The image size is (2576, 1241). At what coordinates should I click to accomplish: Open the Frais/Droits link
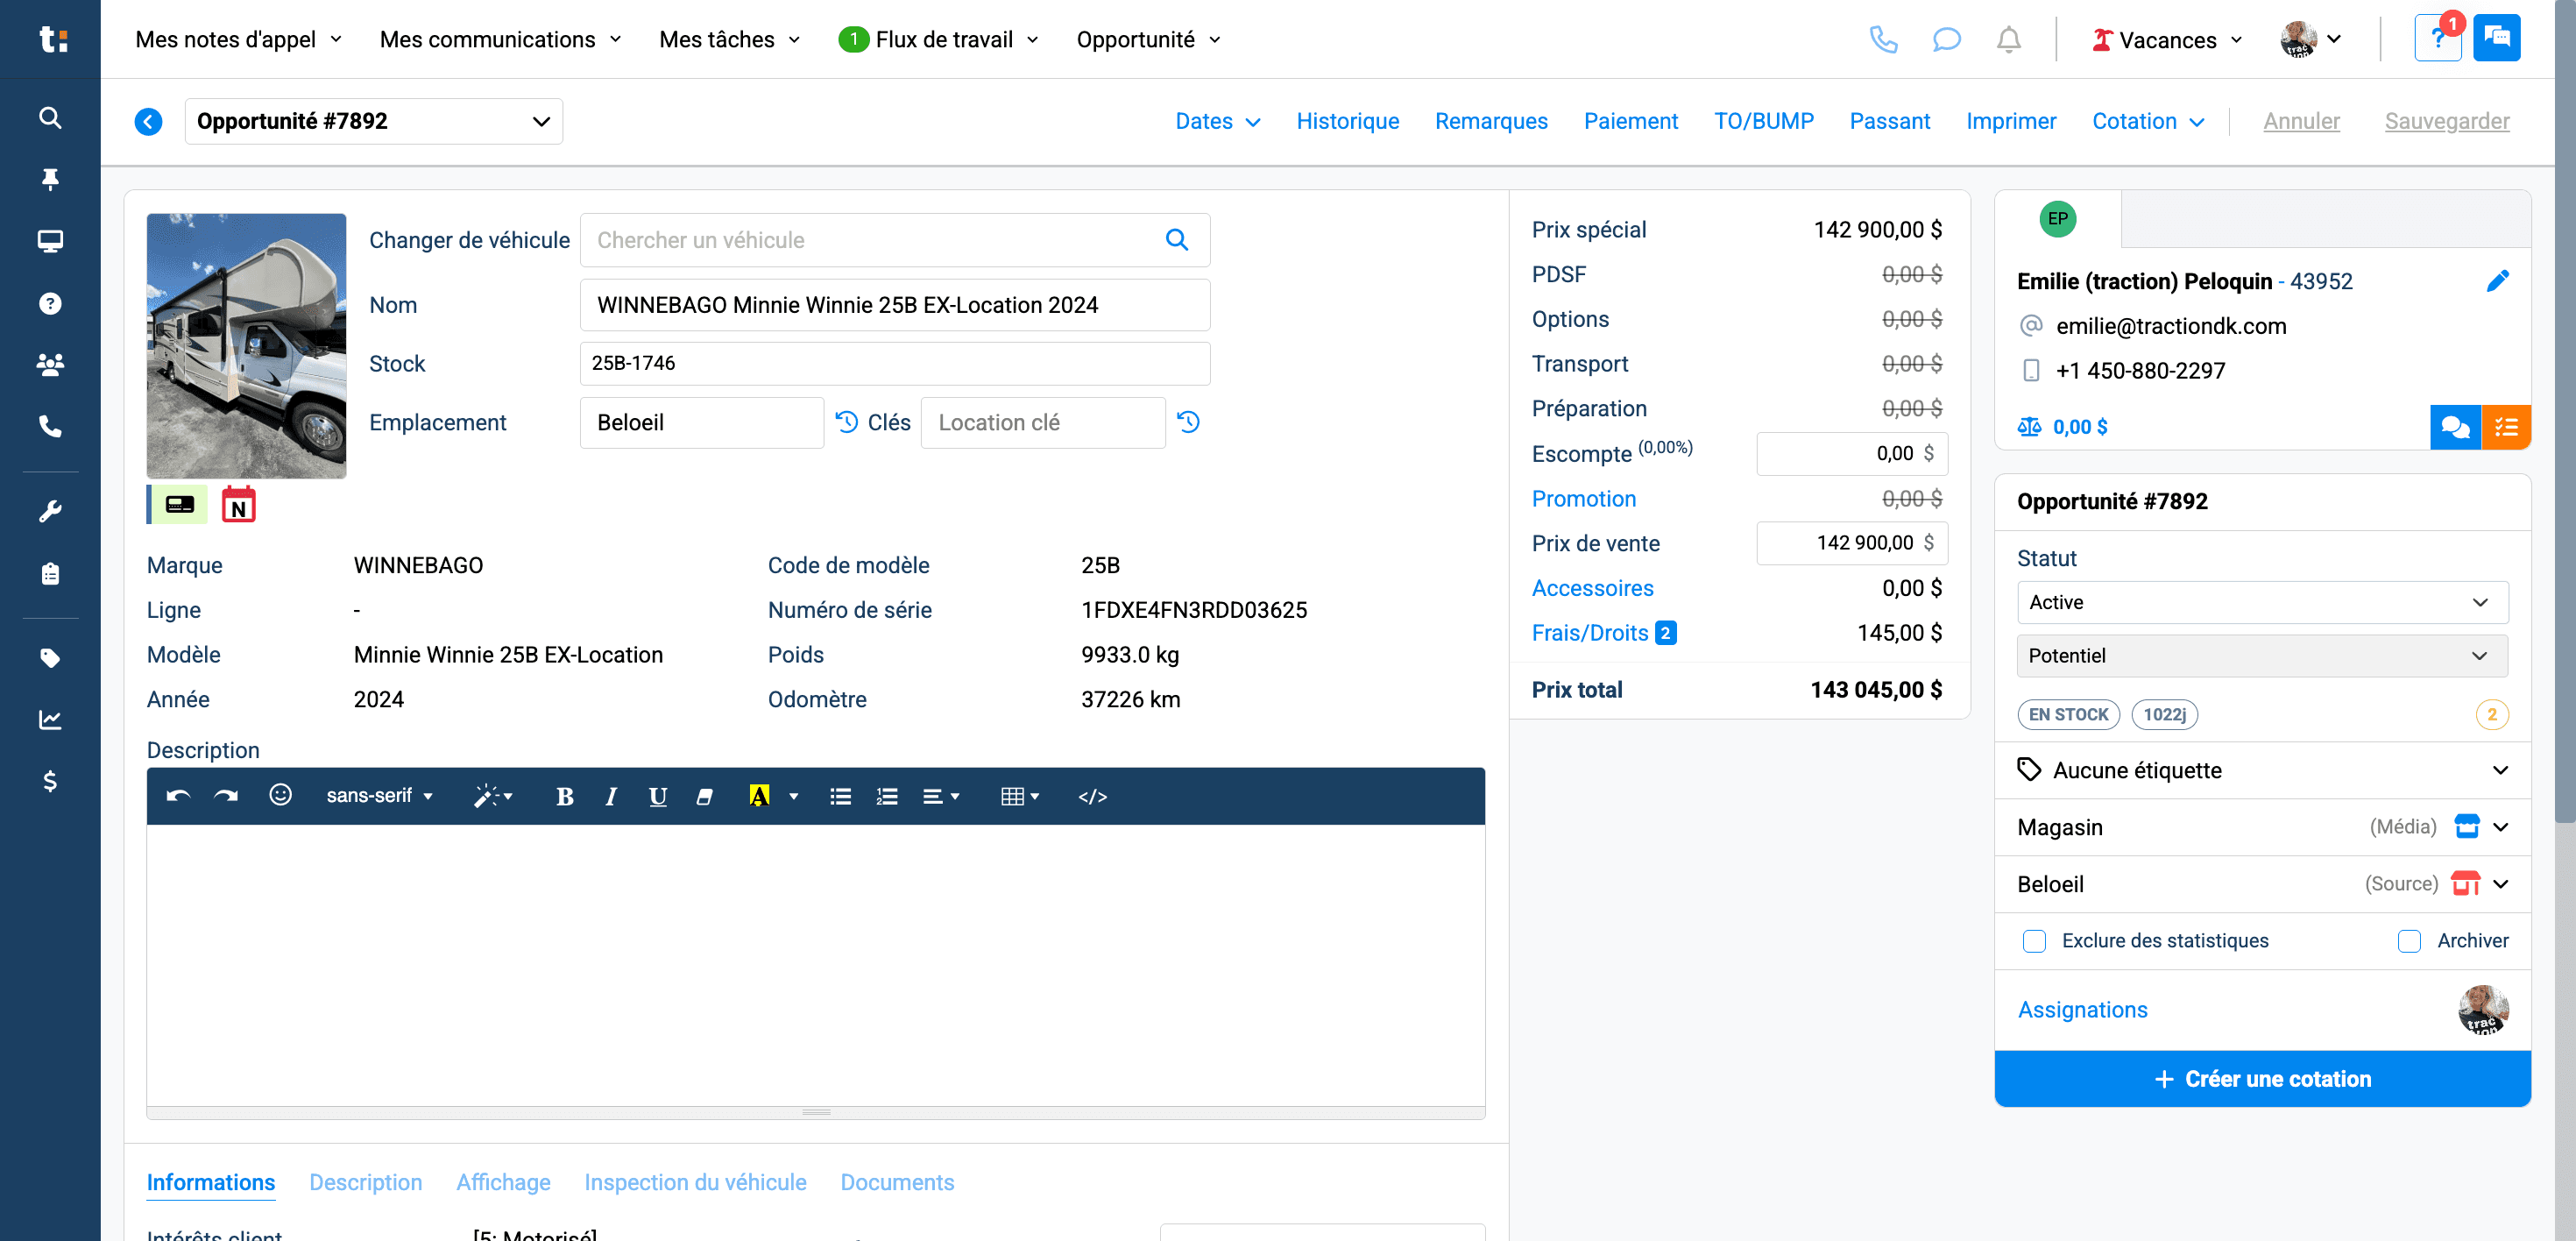pos(1589,633)
